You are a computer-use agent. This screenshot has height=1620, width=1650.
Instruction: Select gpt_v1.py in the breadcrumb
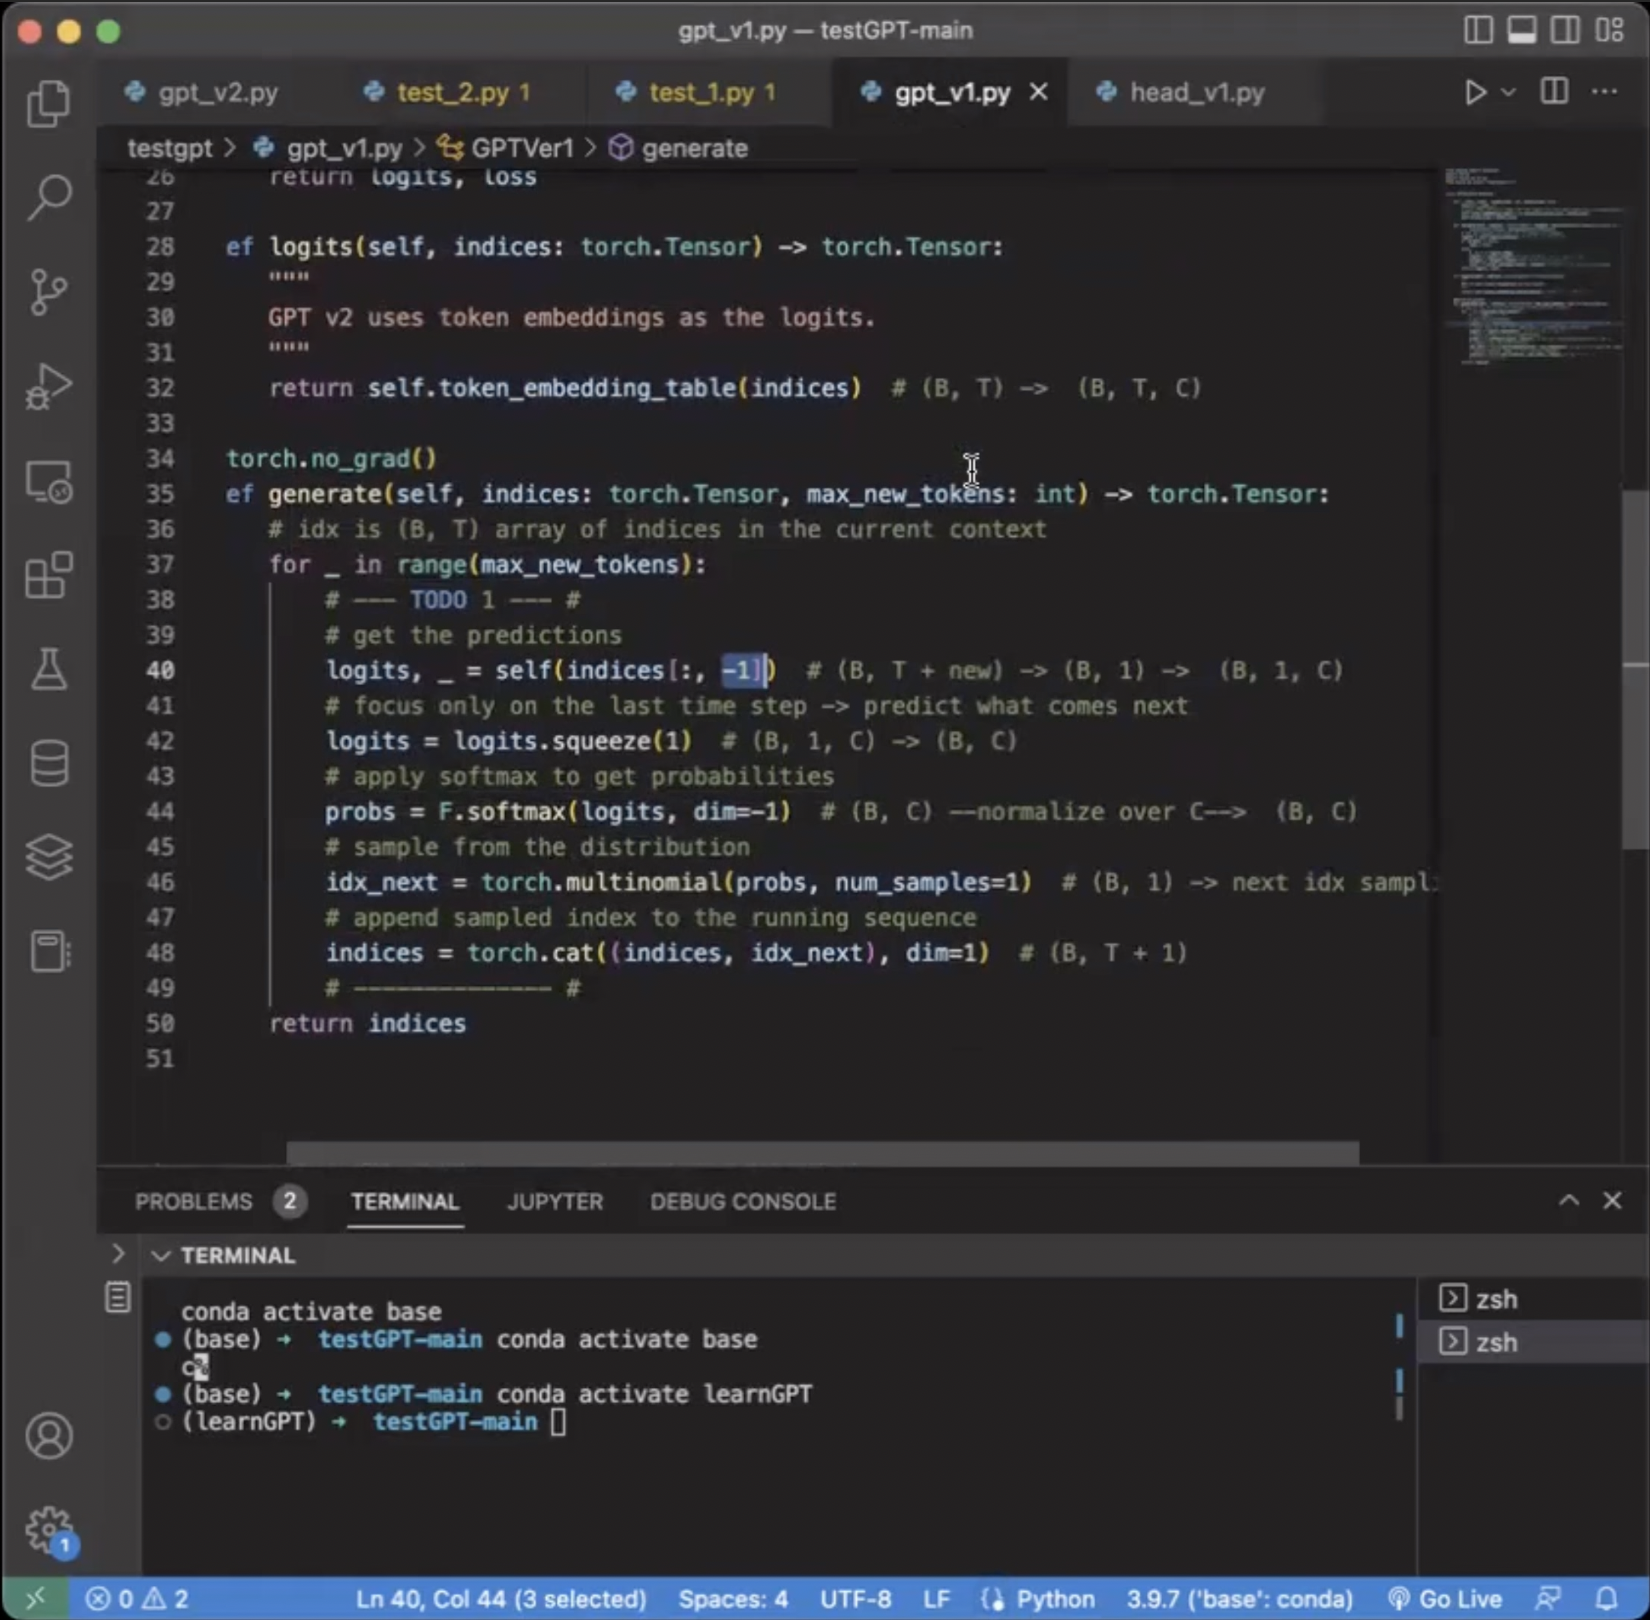[x=344, y=148]
